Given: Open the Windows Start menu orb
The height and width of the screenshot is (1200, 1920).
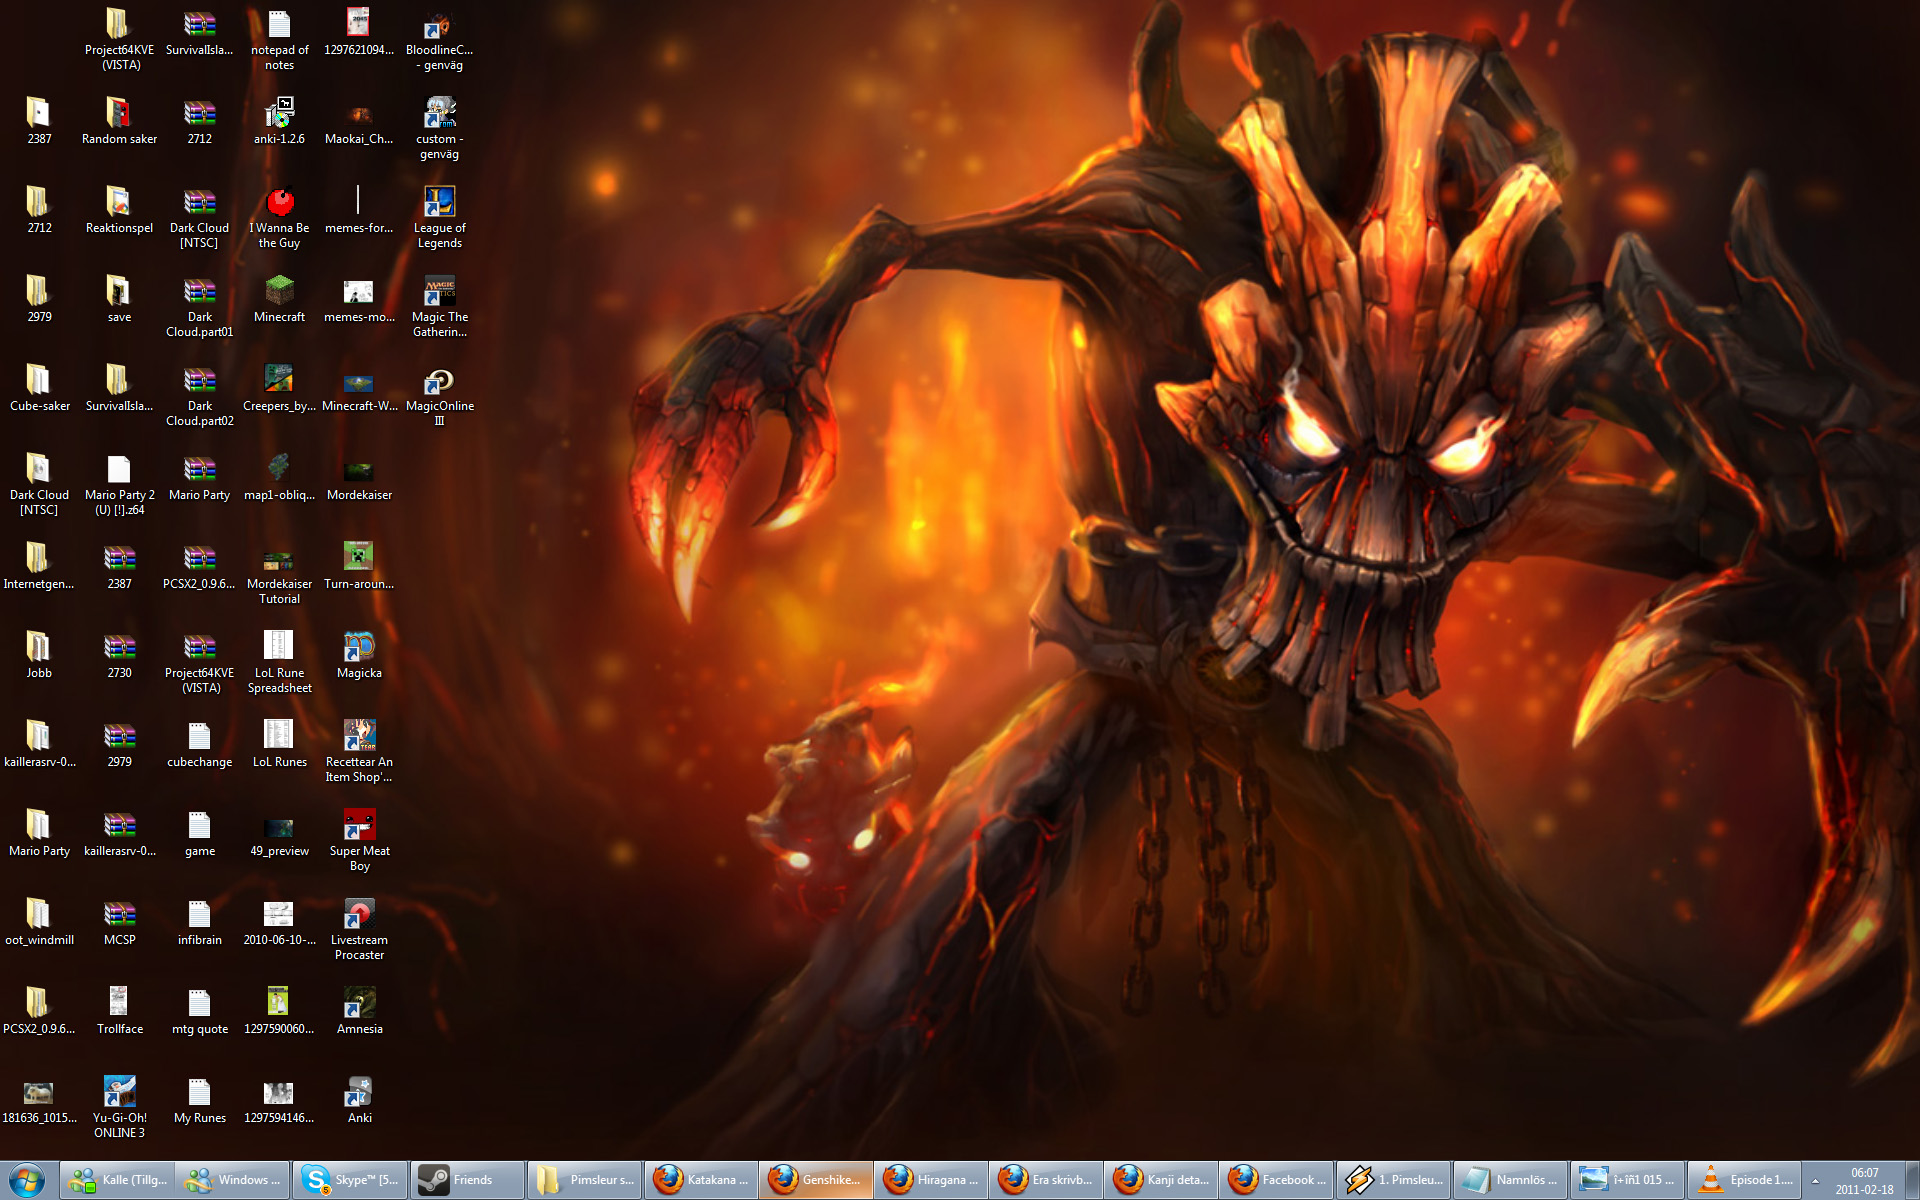Looking at the screenshot, I should tap(27, 1180).
